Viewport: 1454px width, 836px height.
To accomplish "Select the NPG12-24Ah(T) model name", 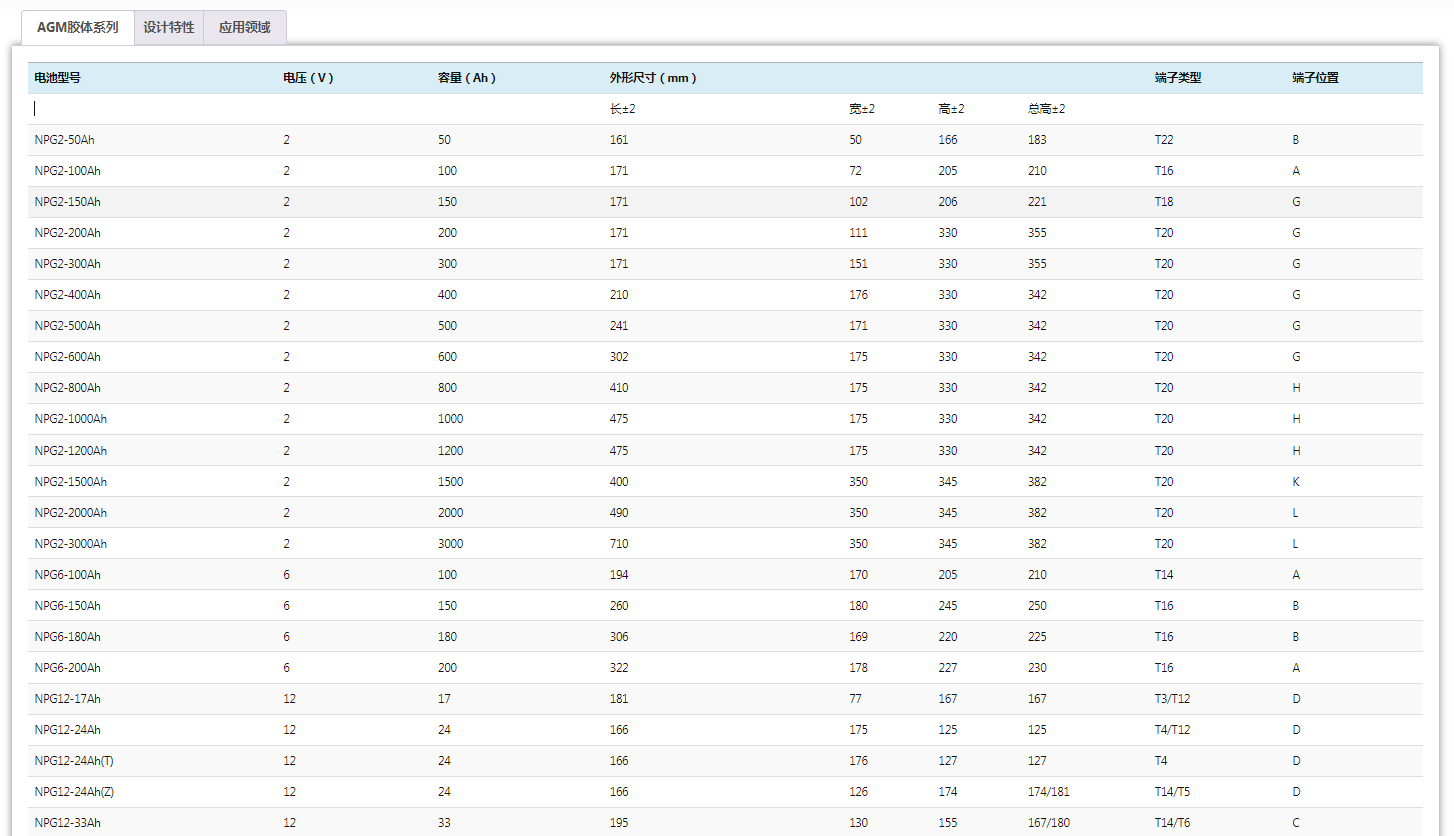I will click(x=74, y=761).
